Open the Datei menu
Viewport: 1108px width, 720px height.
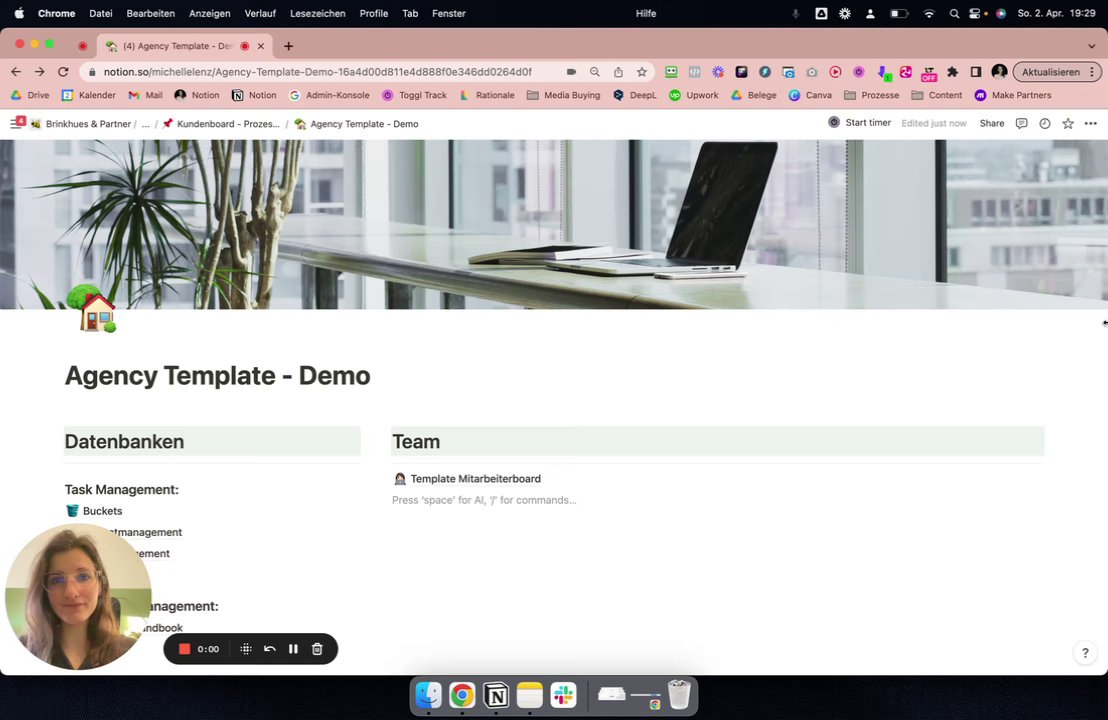(101, 13)
